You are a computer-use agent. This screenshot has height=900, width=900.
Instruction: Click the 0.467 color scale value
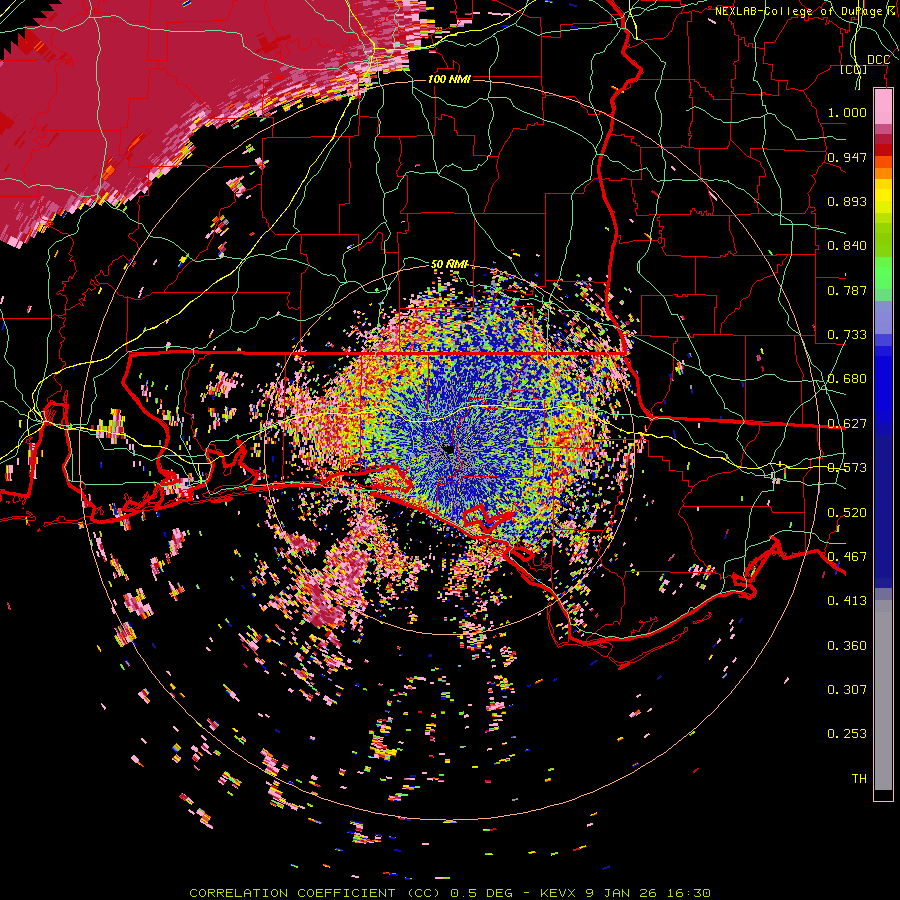(x=847, y=557)
